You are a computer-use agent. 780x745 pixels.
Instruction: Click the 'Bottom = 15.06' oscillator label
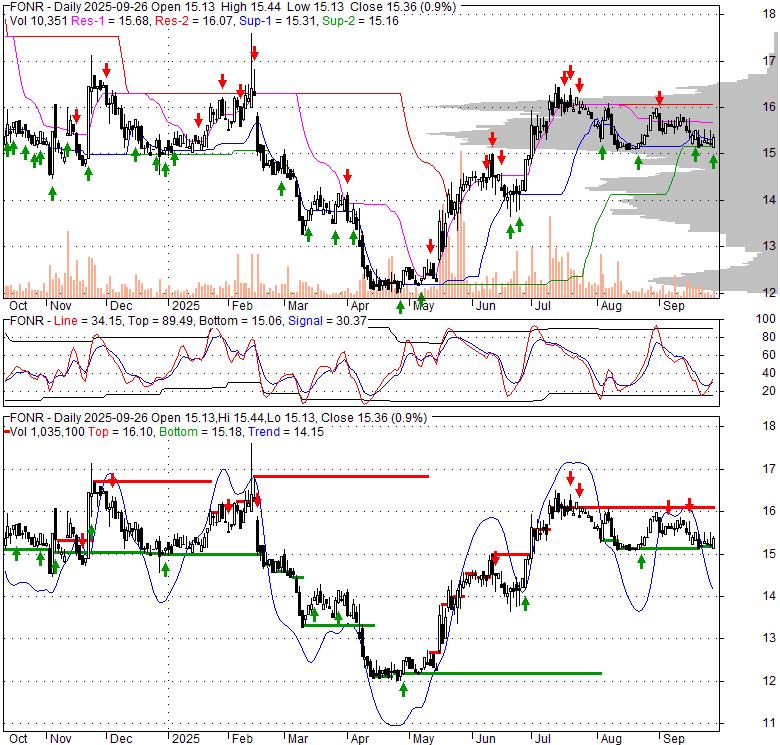tap(240, 321)
